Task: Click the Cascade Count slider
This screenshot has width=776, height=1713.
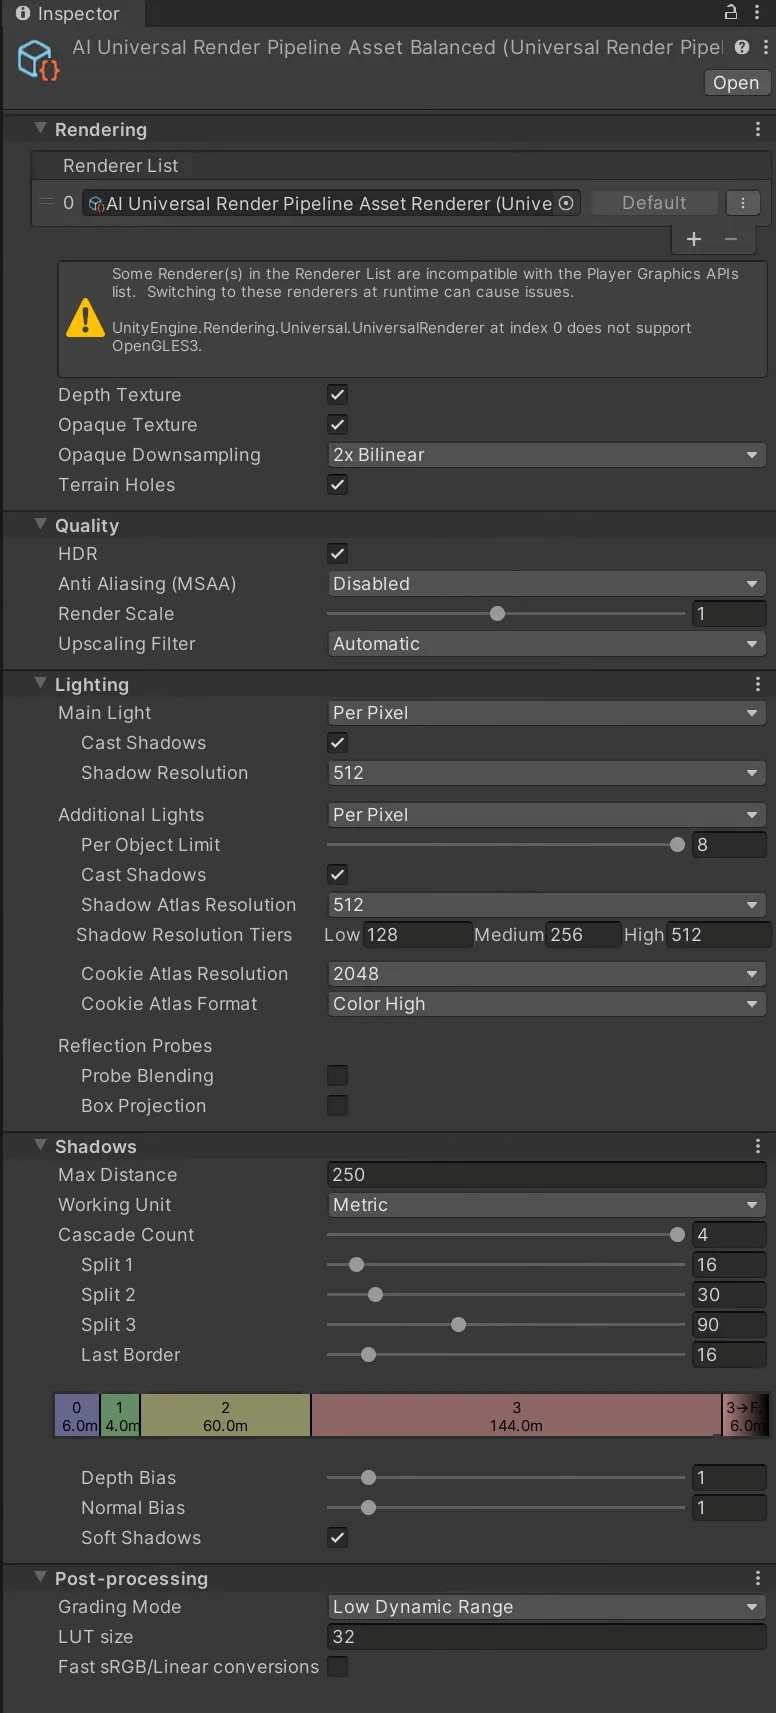Action: click(x=506, y=1235)
